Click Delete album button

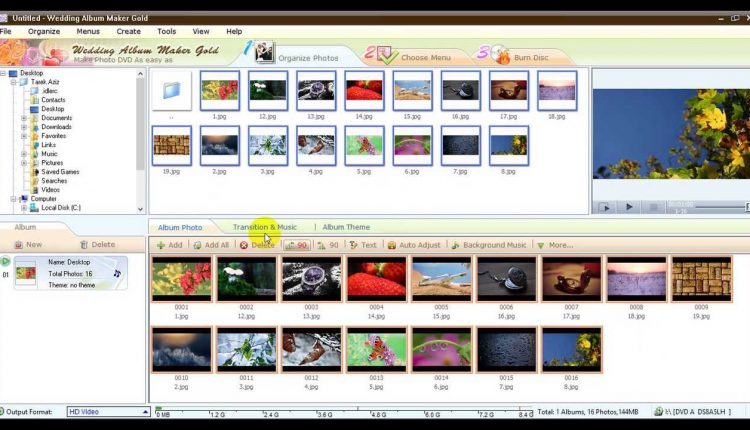(x=98, y=244)
